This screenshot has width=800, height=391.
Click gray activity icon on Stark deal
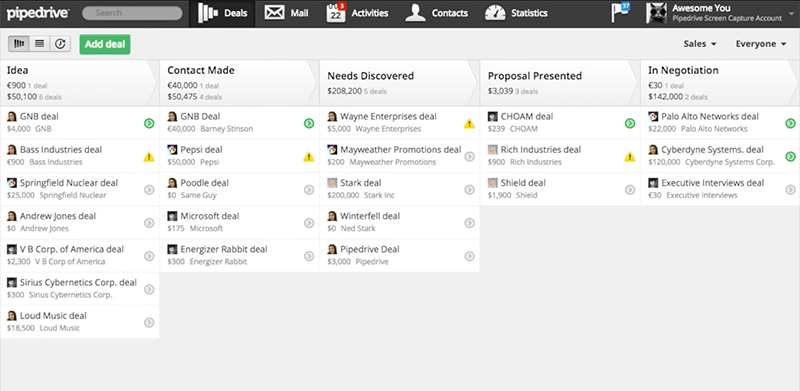(x=469, y=189)
